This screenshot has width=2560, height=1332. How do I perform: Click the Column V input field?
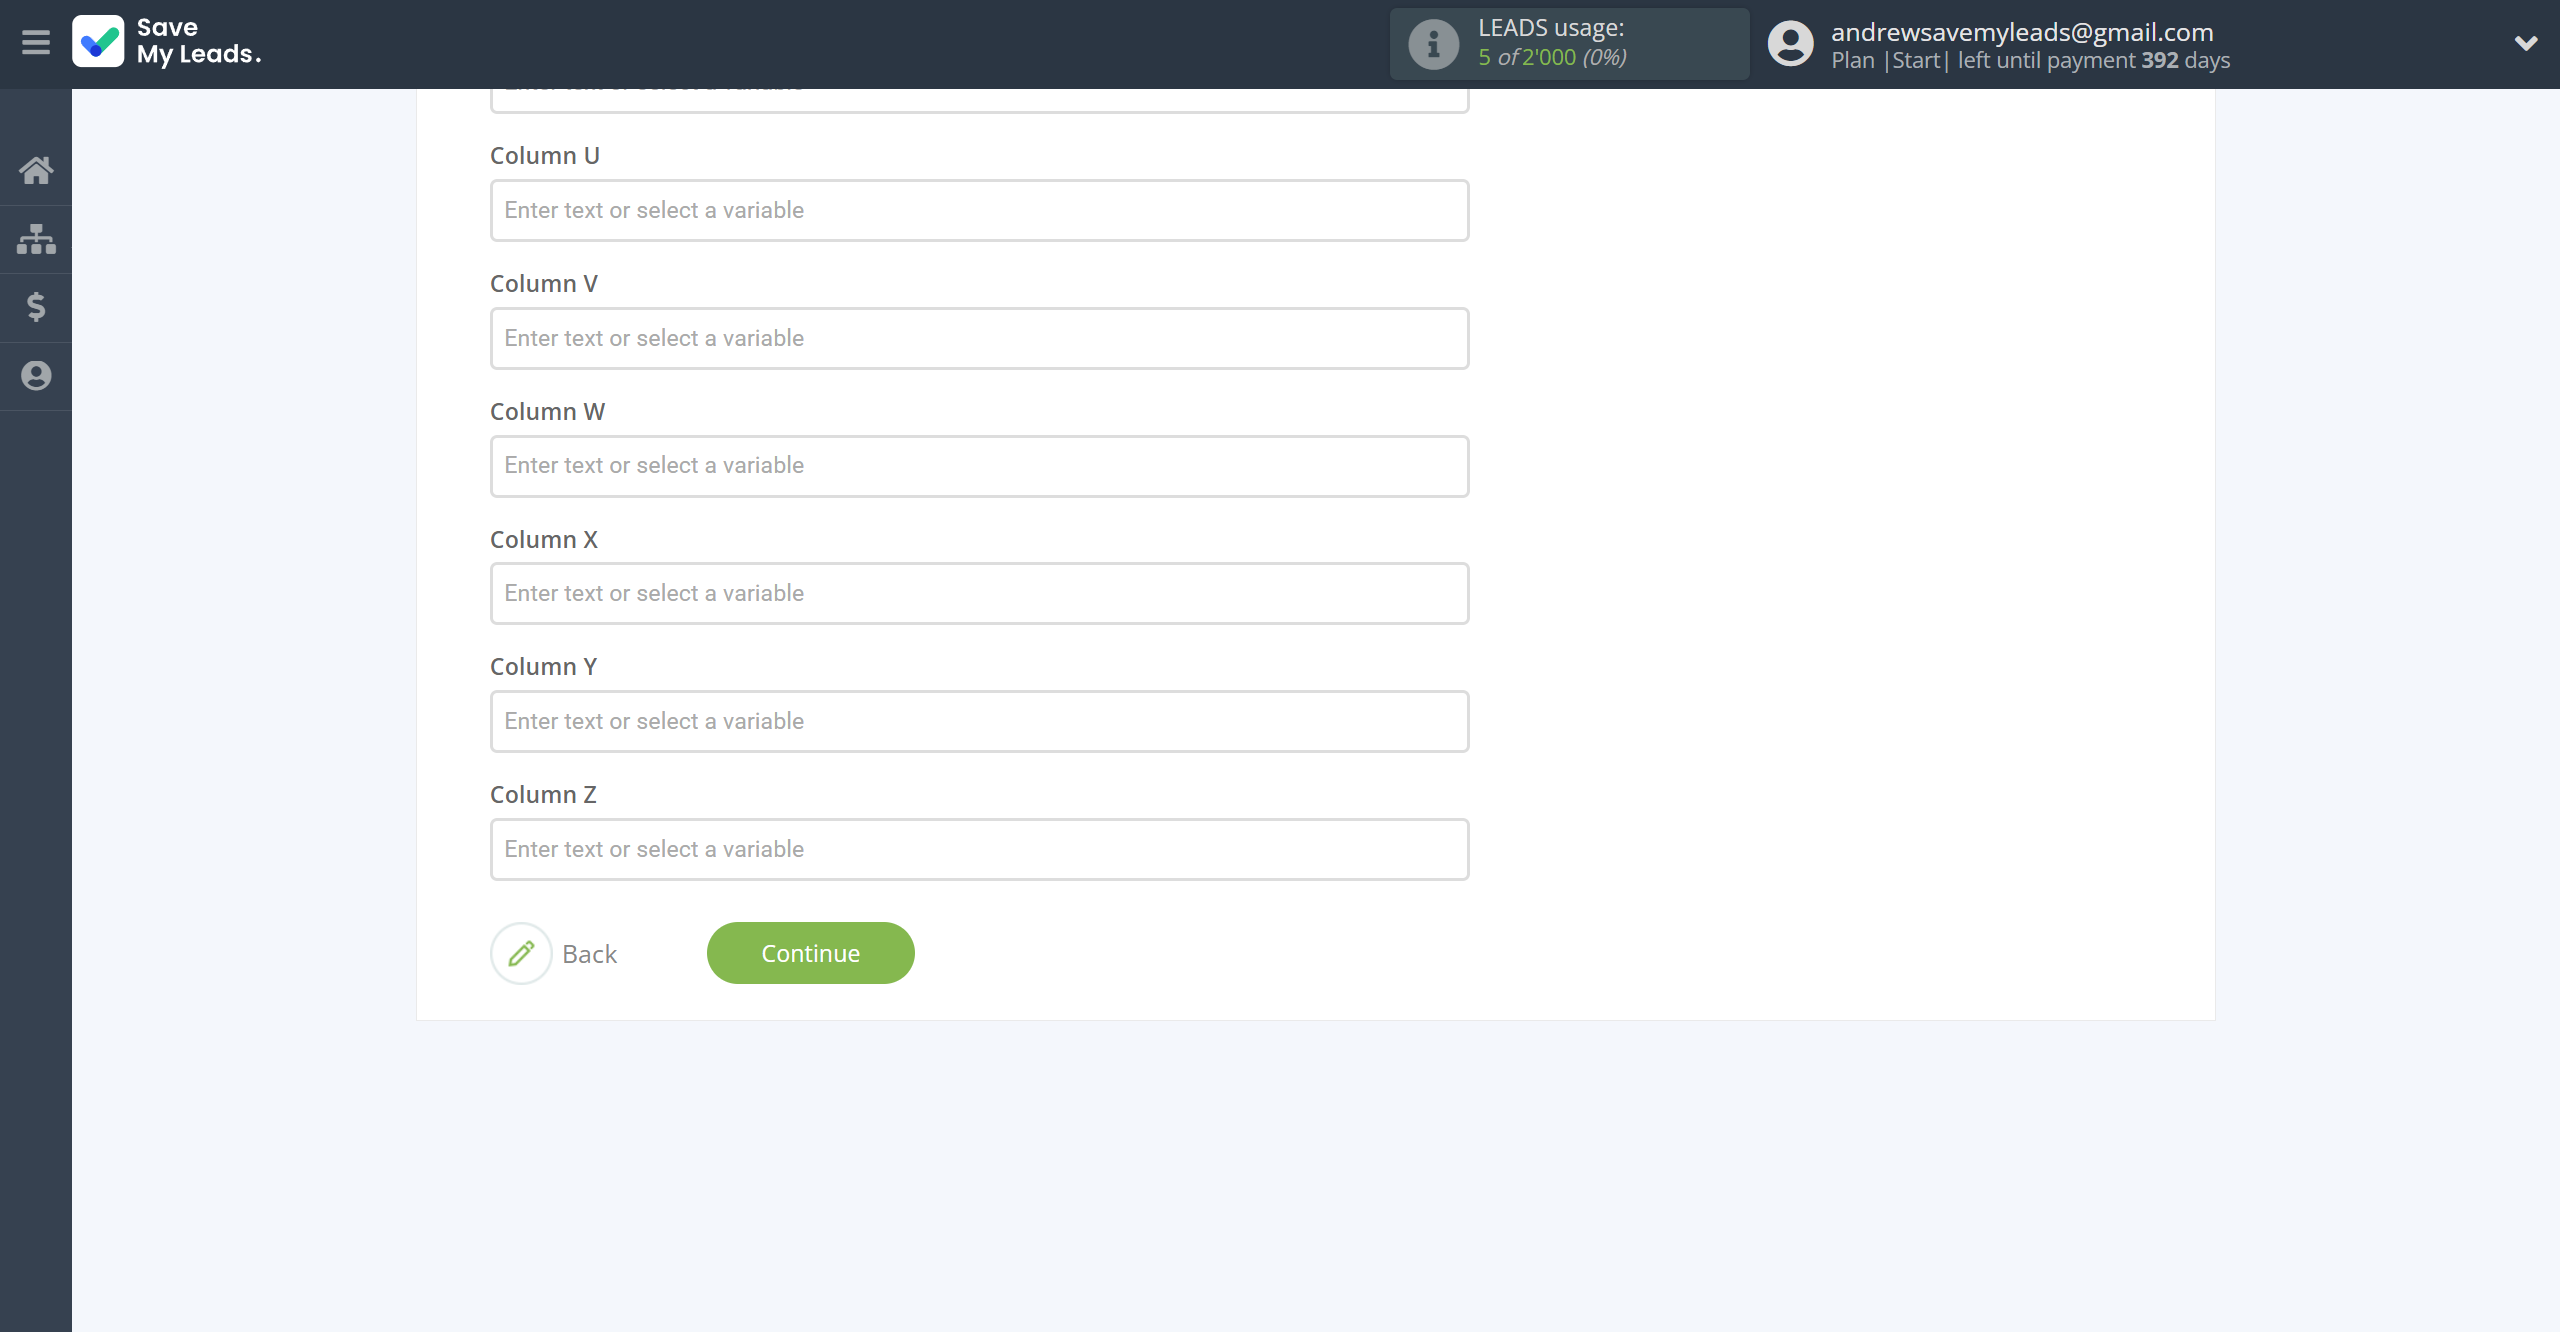979,337
